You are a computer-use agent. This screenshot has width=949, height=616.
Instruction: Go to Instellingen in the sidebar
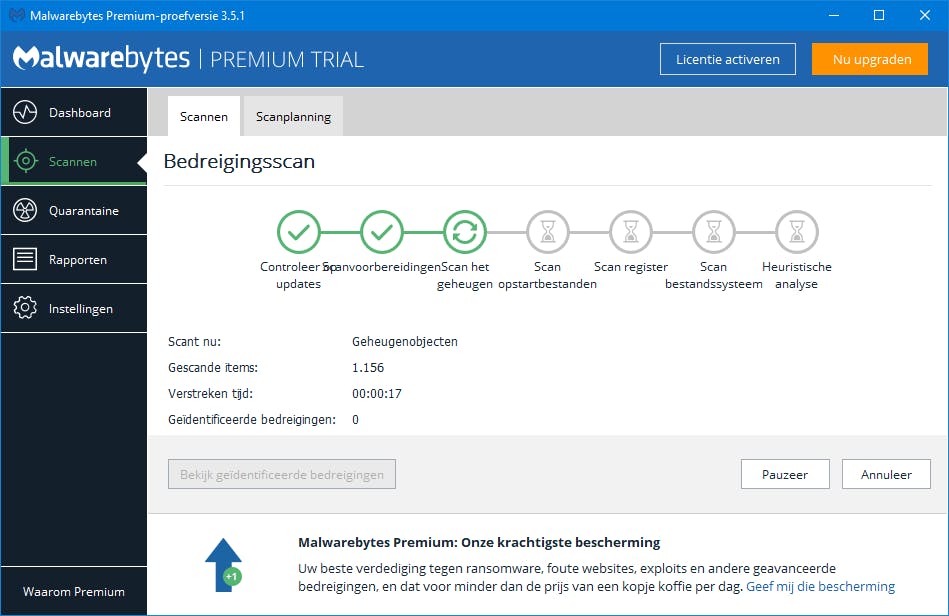pos(74,309)
